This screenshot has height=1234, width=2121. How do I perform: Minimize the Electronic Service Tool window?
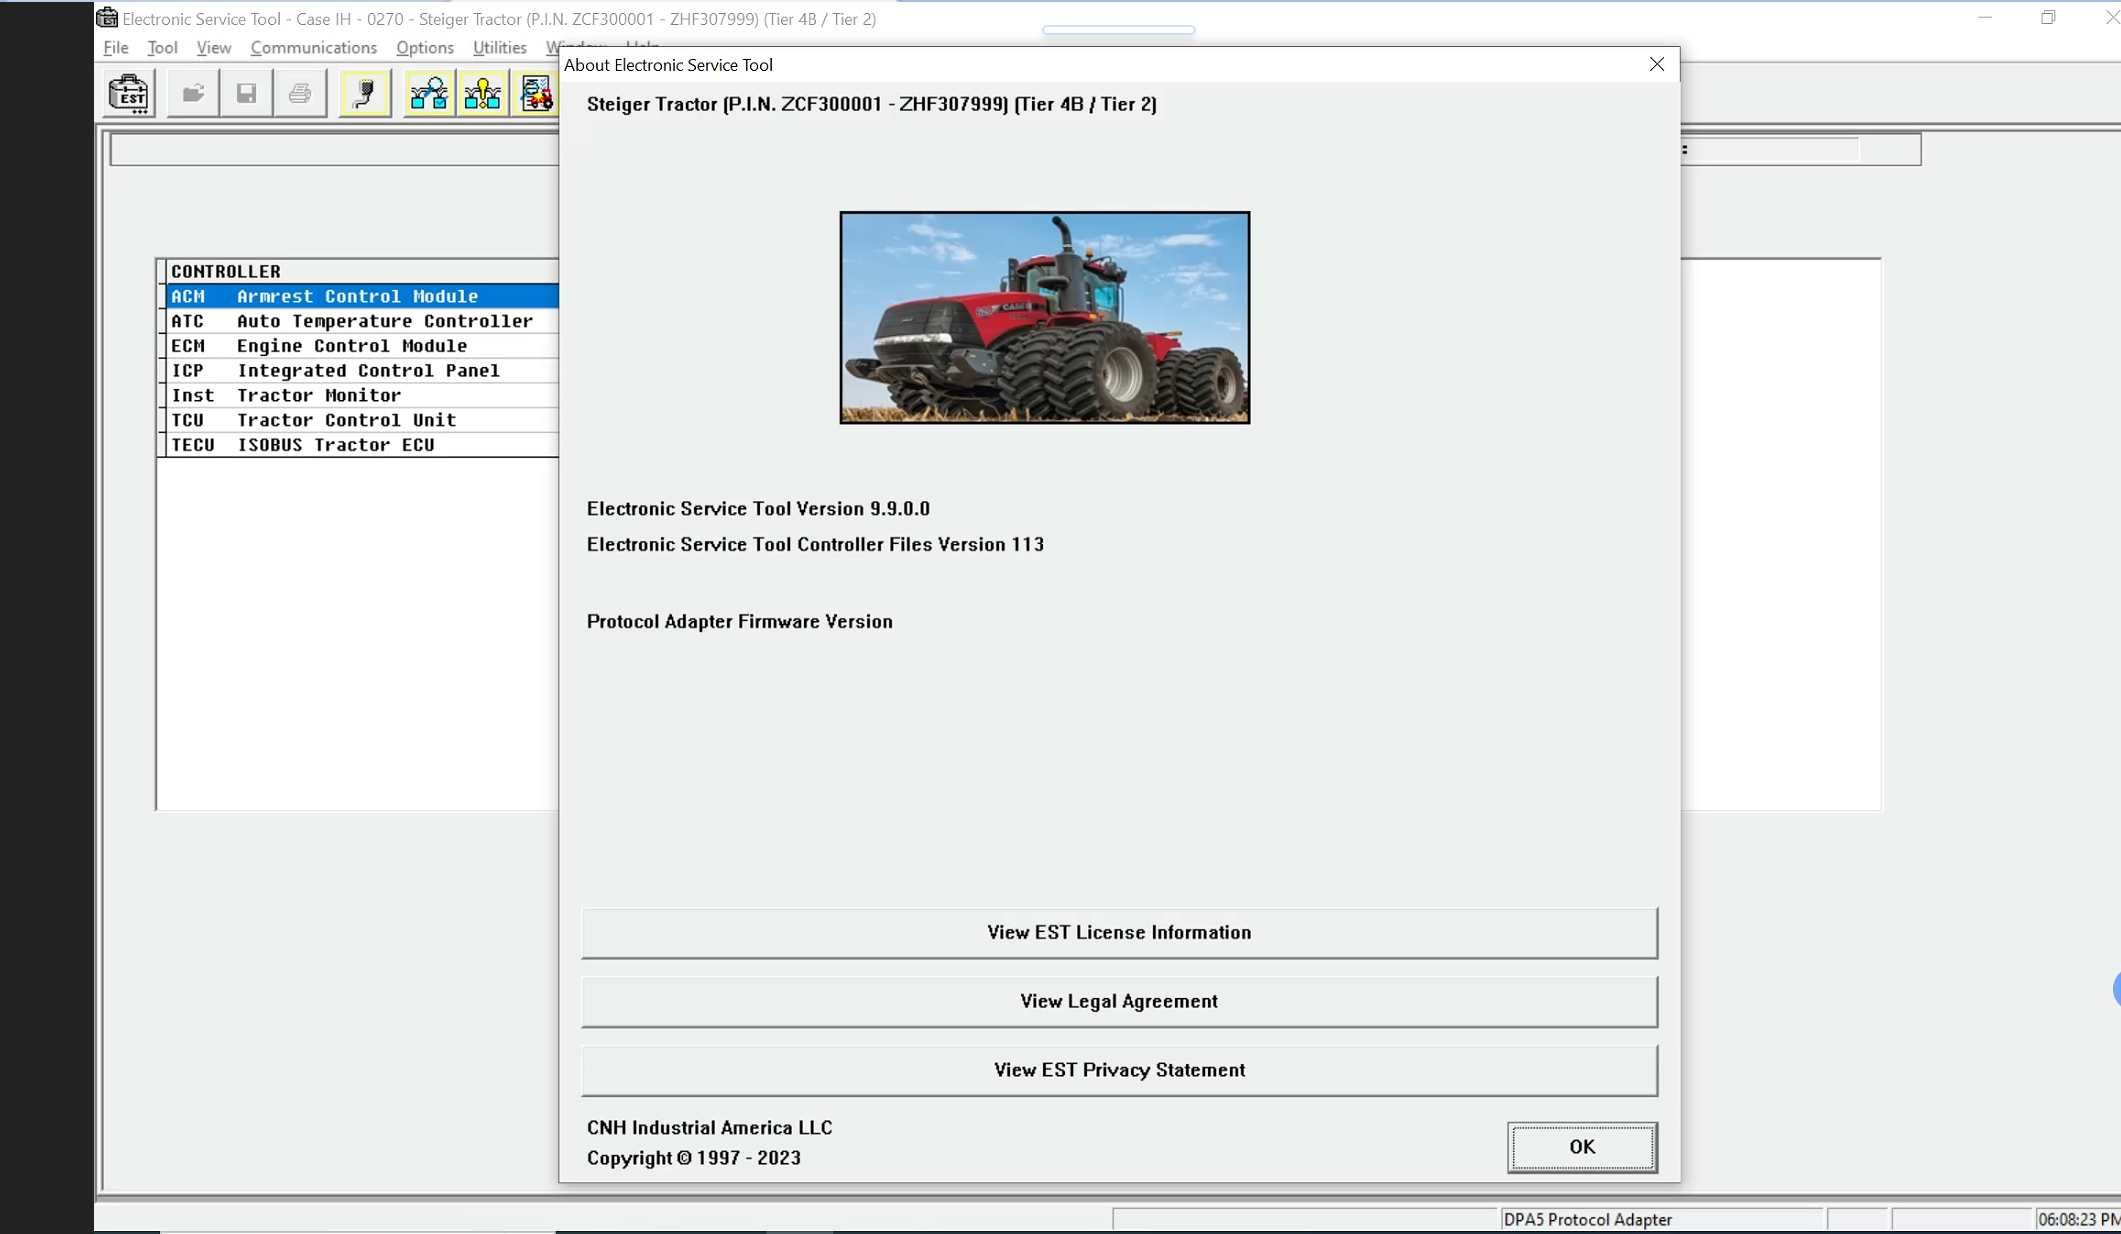click(1985, 18)
